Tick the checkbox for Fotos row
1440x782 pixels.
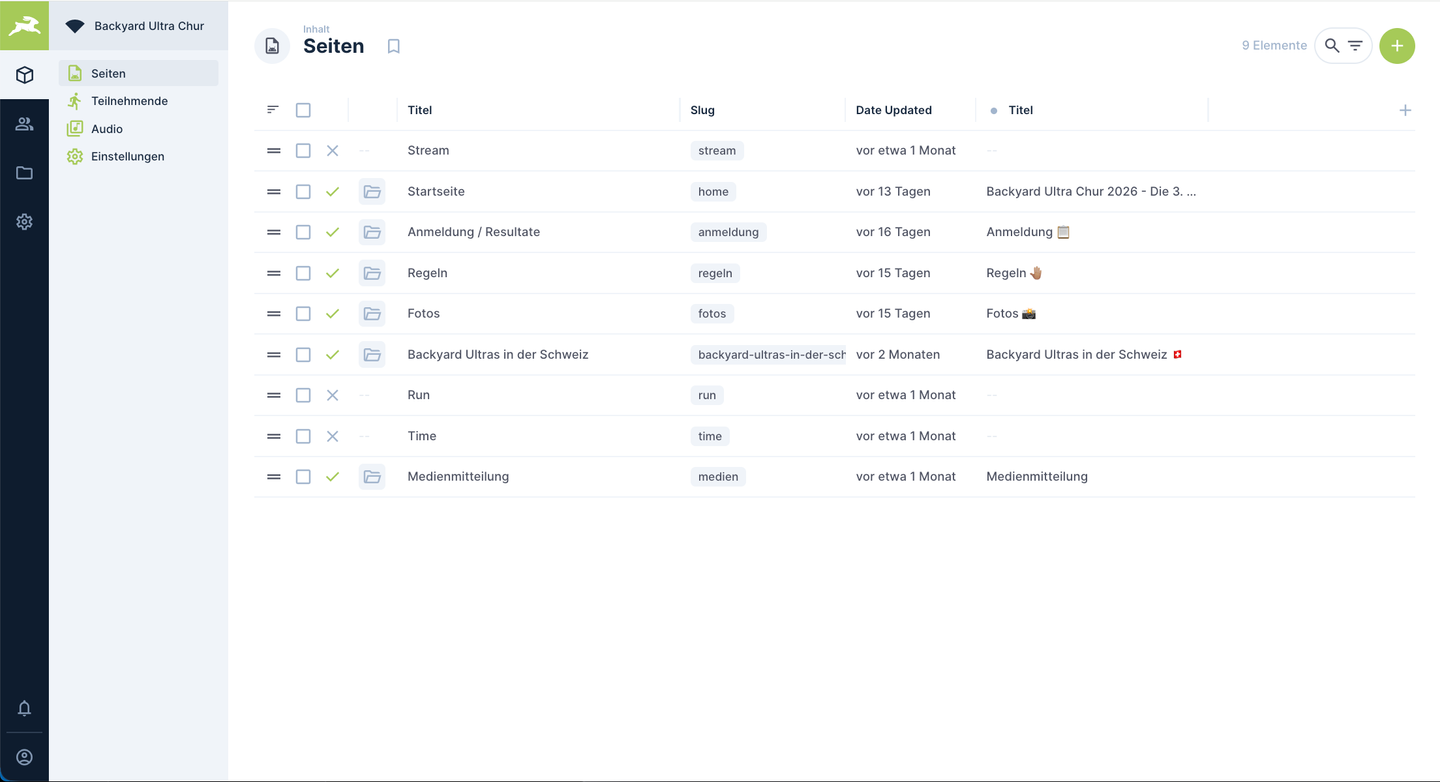click(x=303, y=314)
